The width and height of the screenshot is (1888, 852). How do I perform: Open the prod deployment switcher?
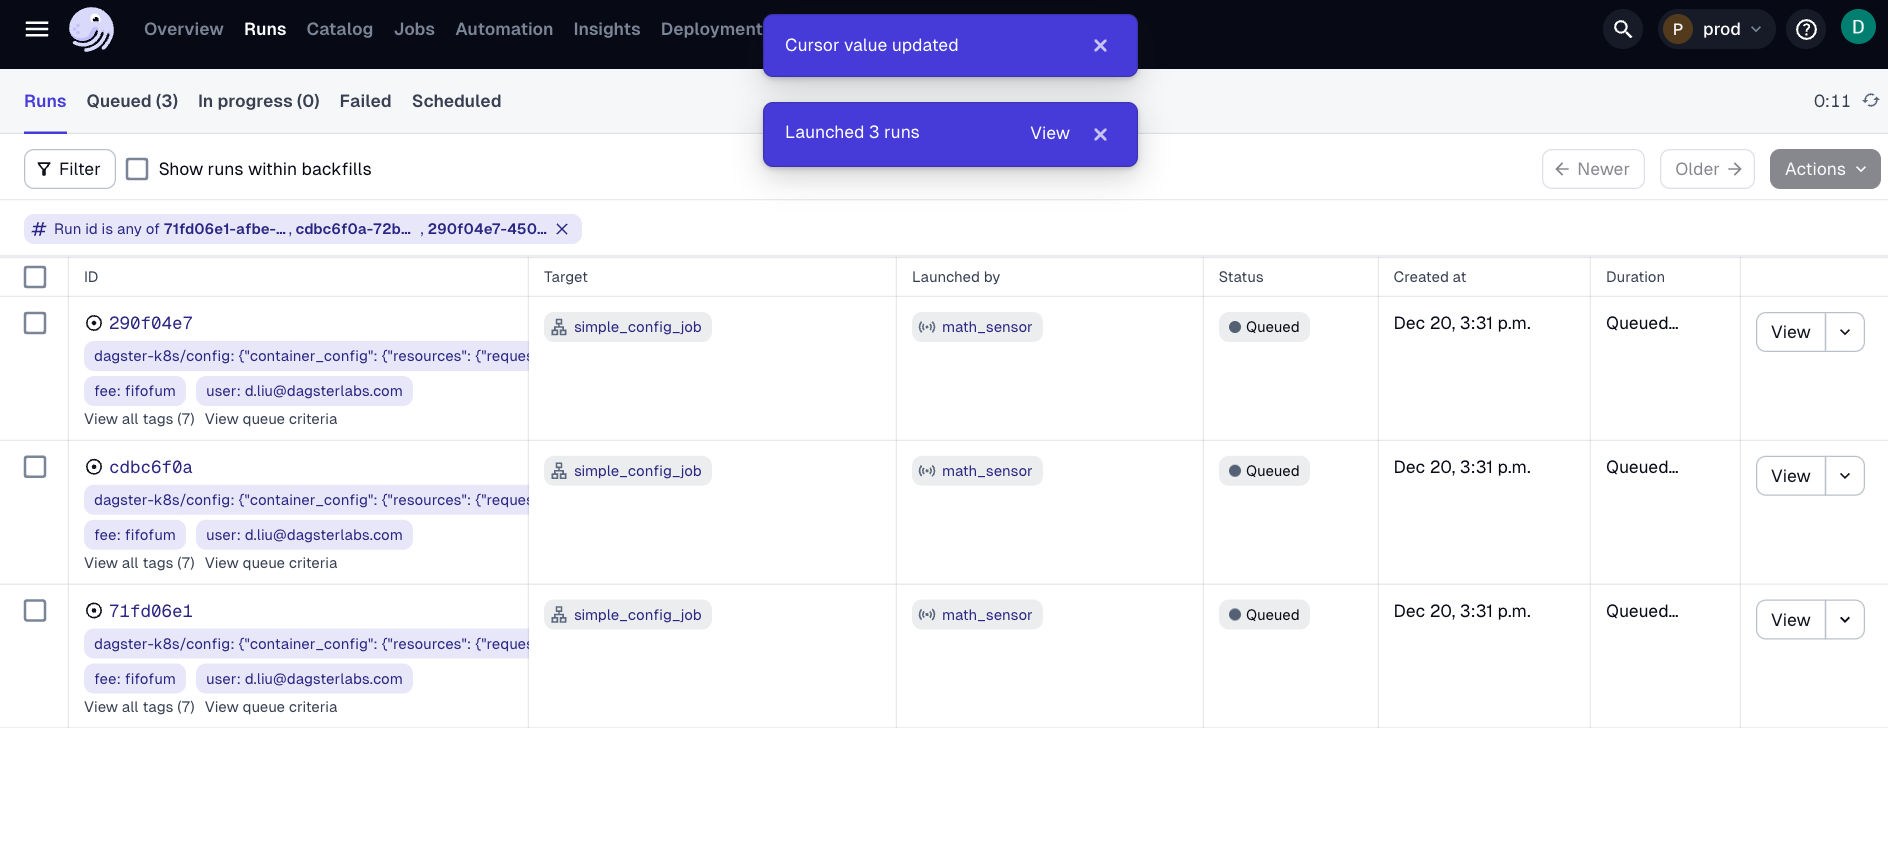pyautogui.click(x=1716, y=29)
